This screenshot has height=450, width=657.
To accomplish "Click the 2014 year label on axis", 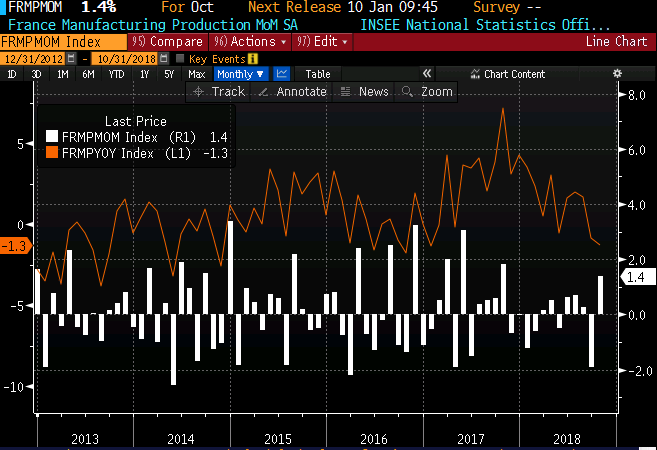I will [x=181, y=439].
